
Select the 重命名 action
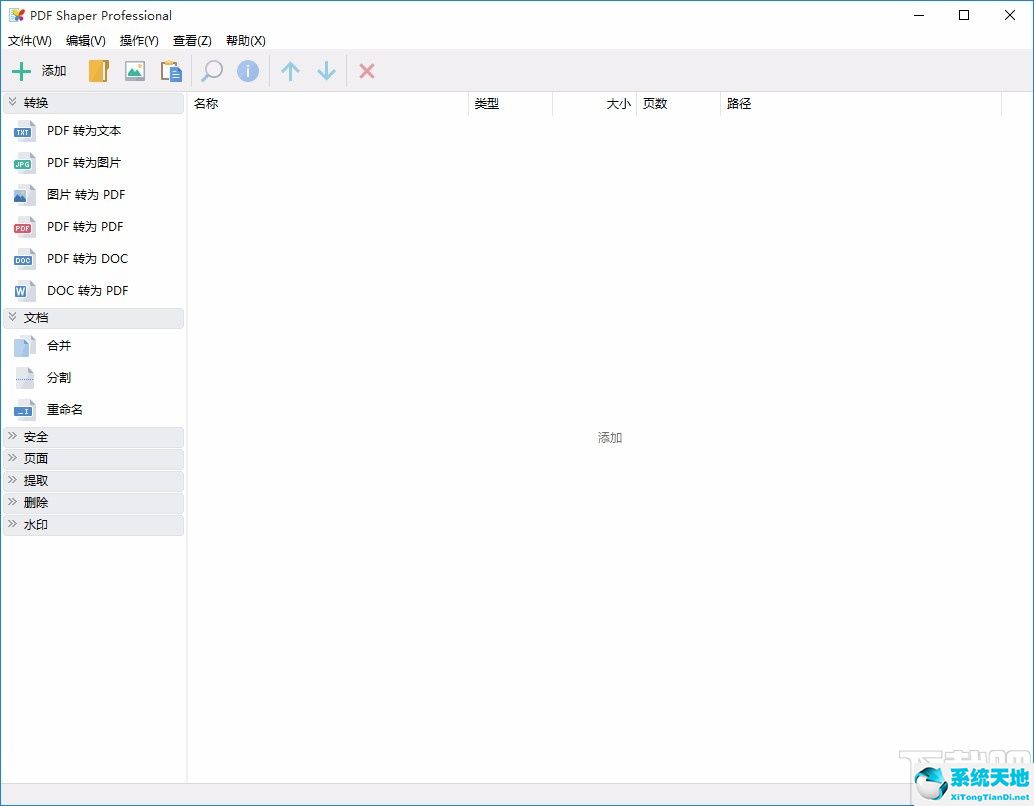coord(65,410)
